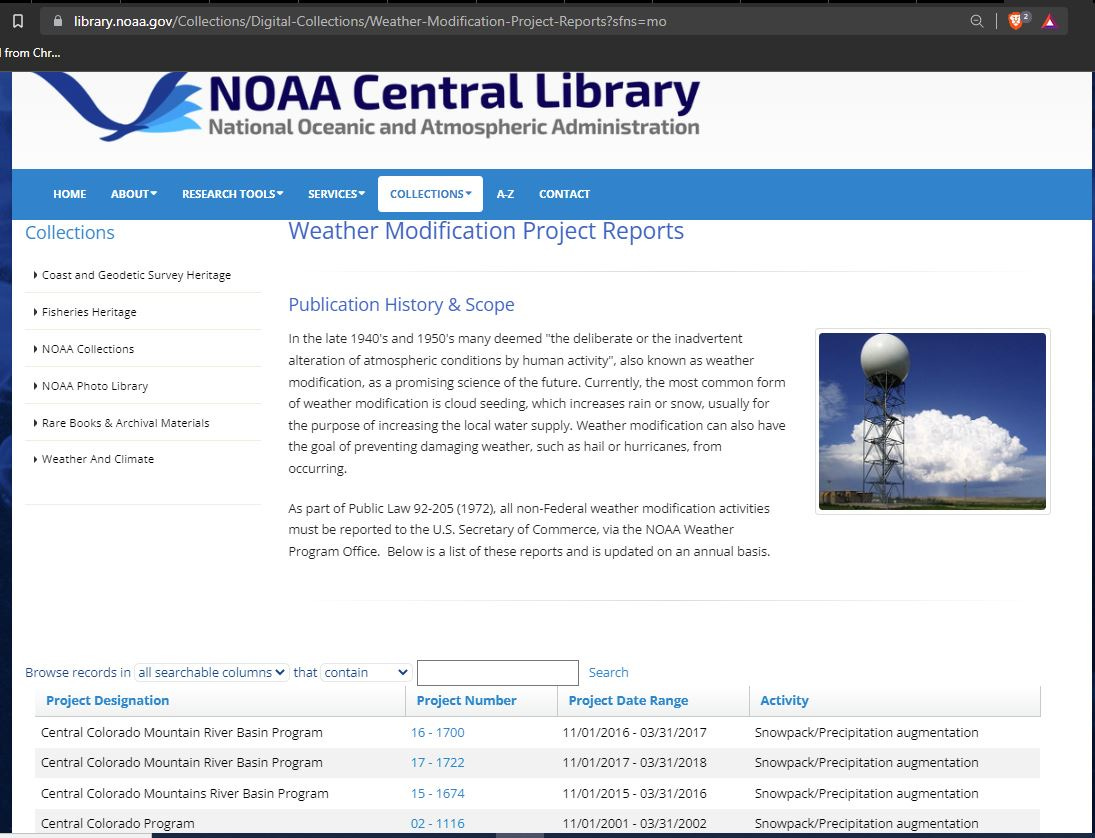Click 'Central Colorado Program' cell
This screenshot has width=1095, height=838.
pos(117,823)
